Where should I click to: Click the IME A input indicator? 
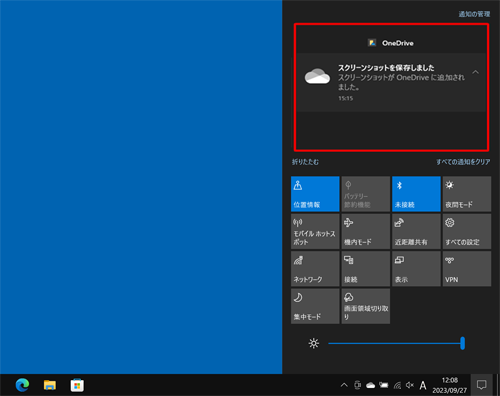point(423,386)
